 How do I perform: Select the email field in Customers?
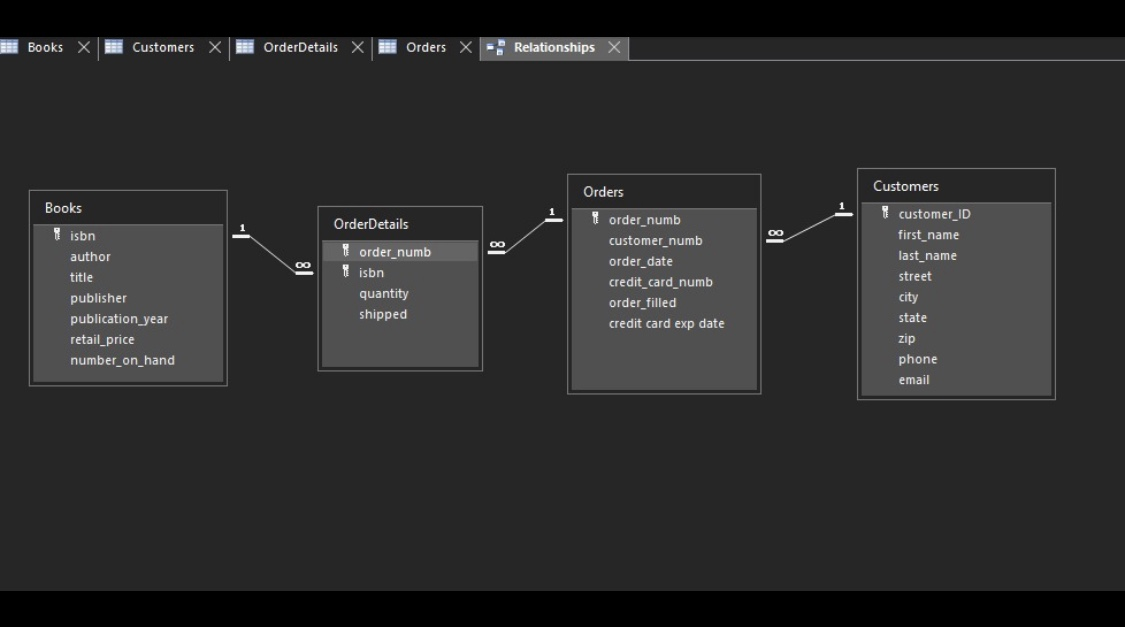point(956,380)
